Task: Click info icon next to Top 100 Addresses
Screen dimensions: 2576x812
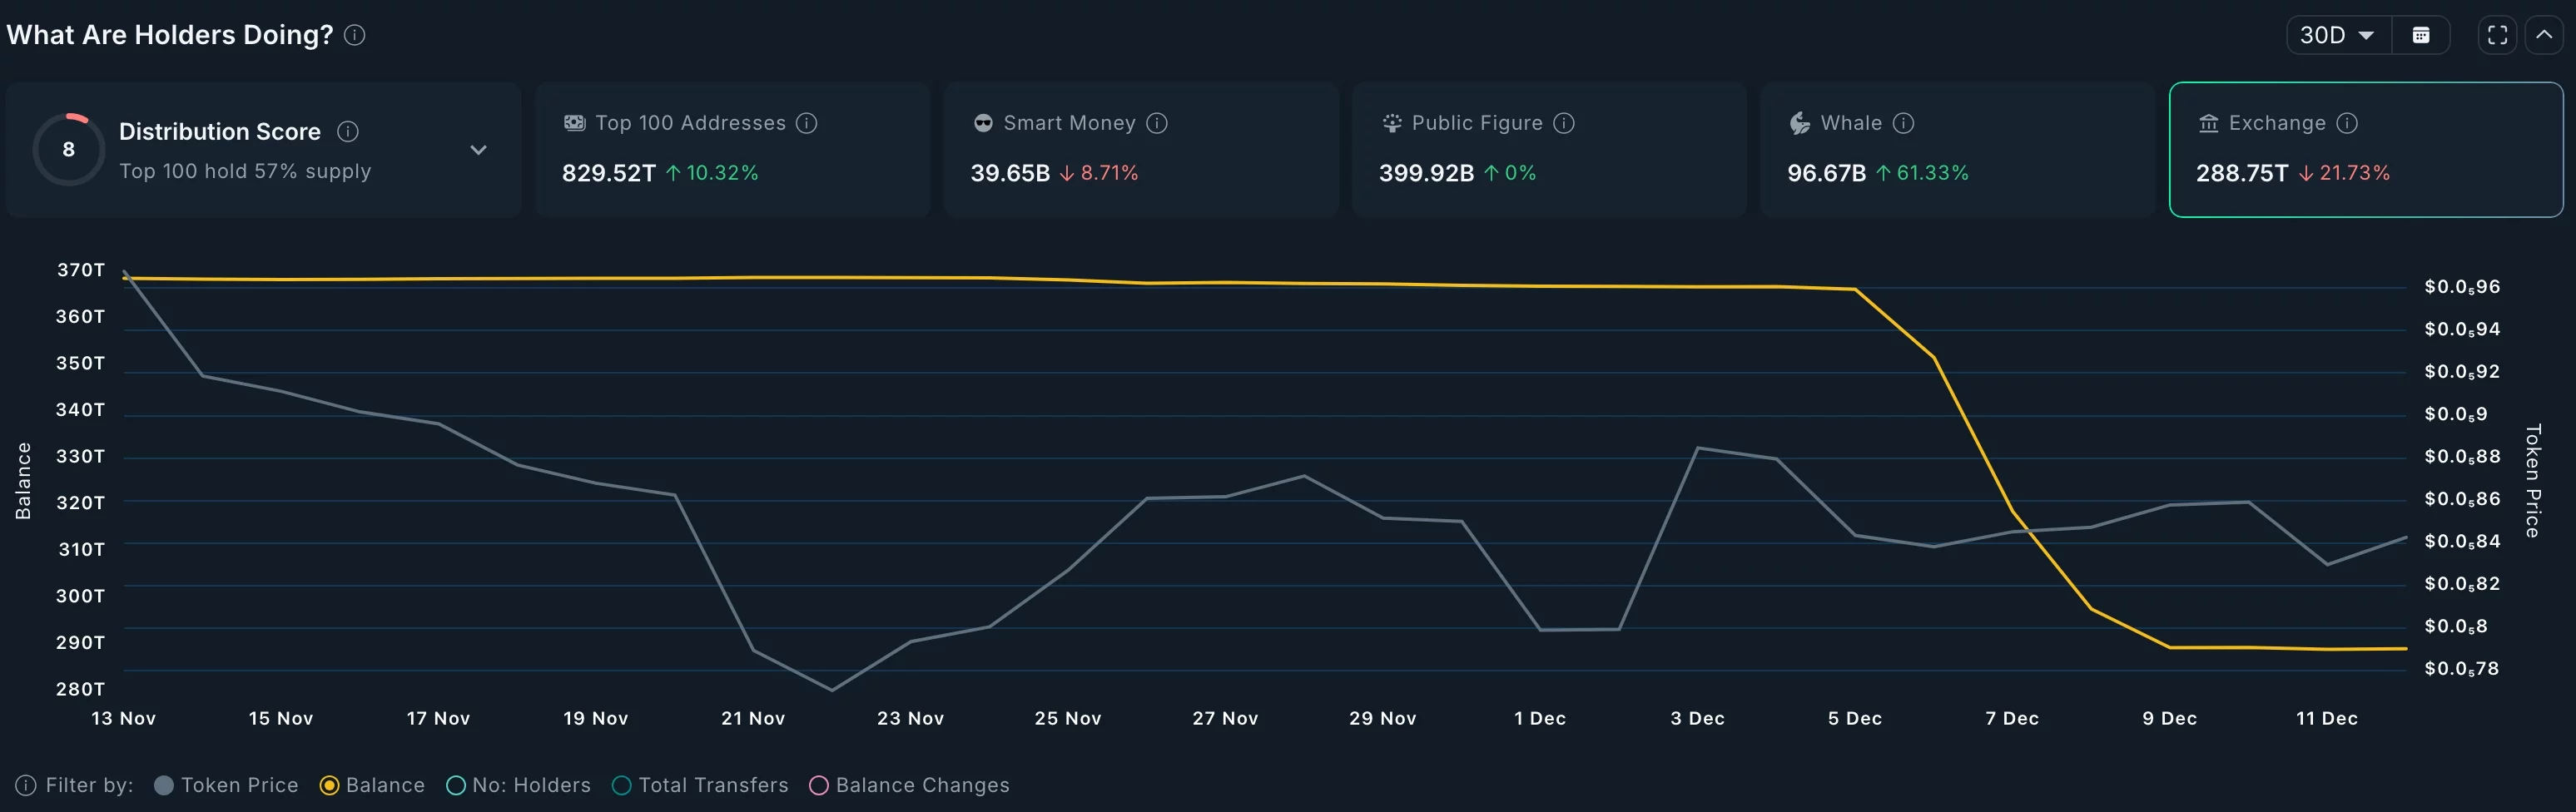Action: [x=806, y=123]
